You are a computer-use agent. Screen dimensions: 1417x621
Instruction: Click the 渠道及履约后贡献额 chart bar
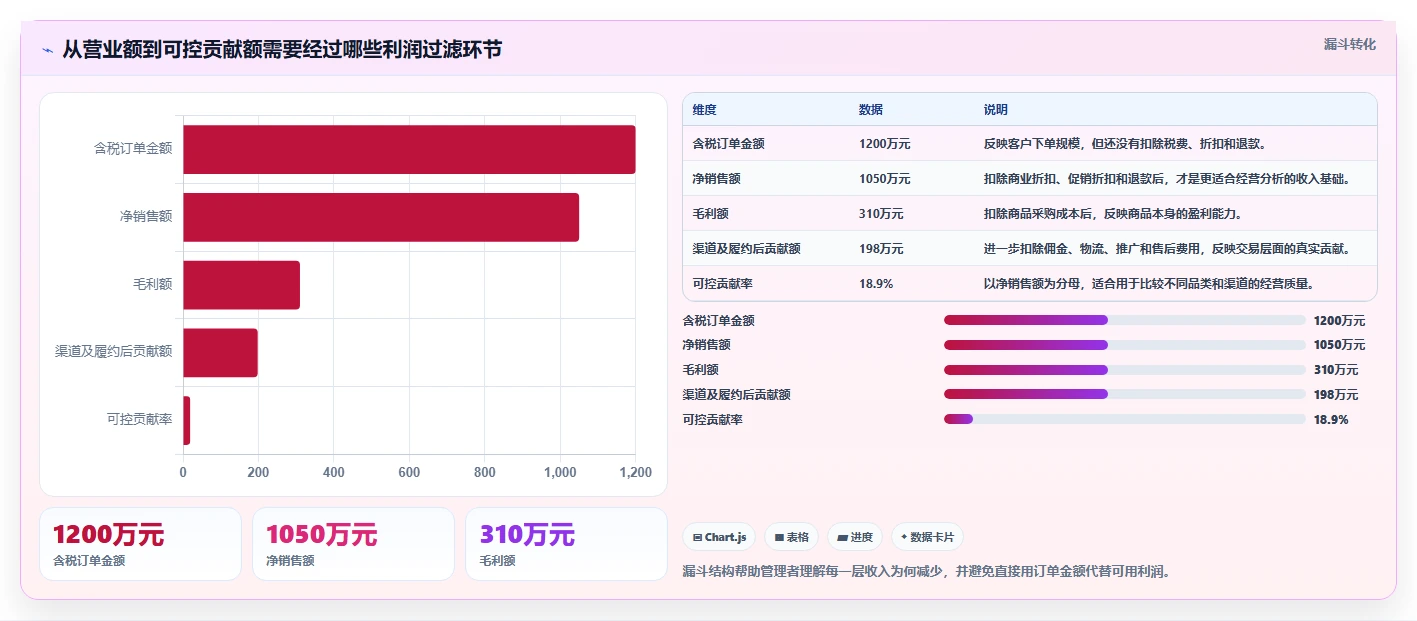tap(220, 352)
